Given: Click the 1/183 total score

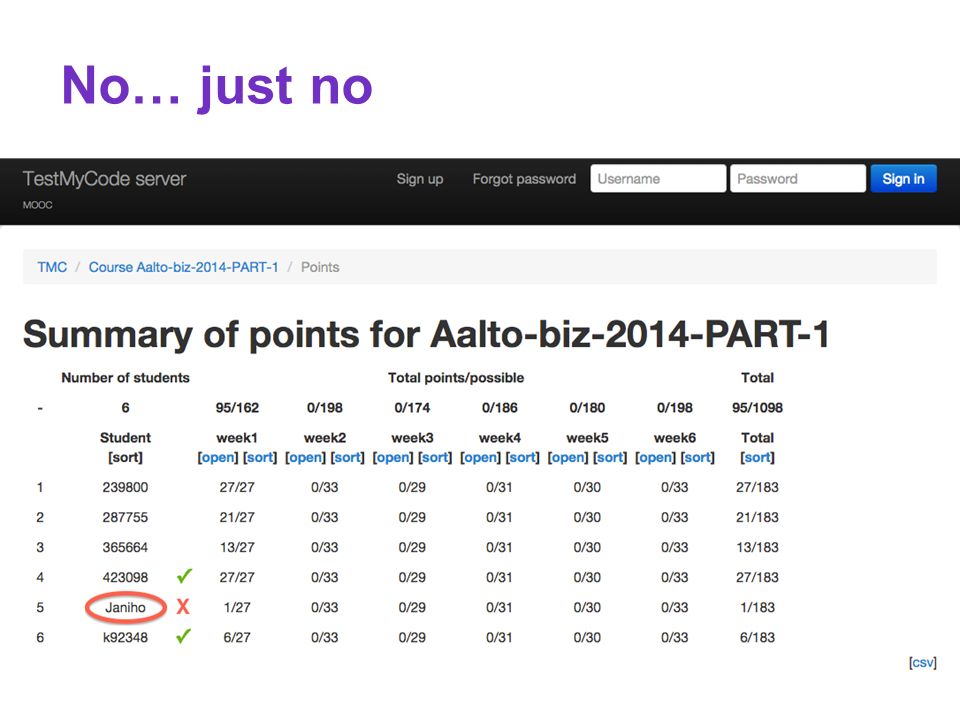Looking at the screenshot, I should click(757, 607).
